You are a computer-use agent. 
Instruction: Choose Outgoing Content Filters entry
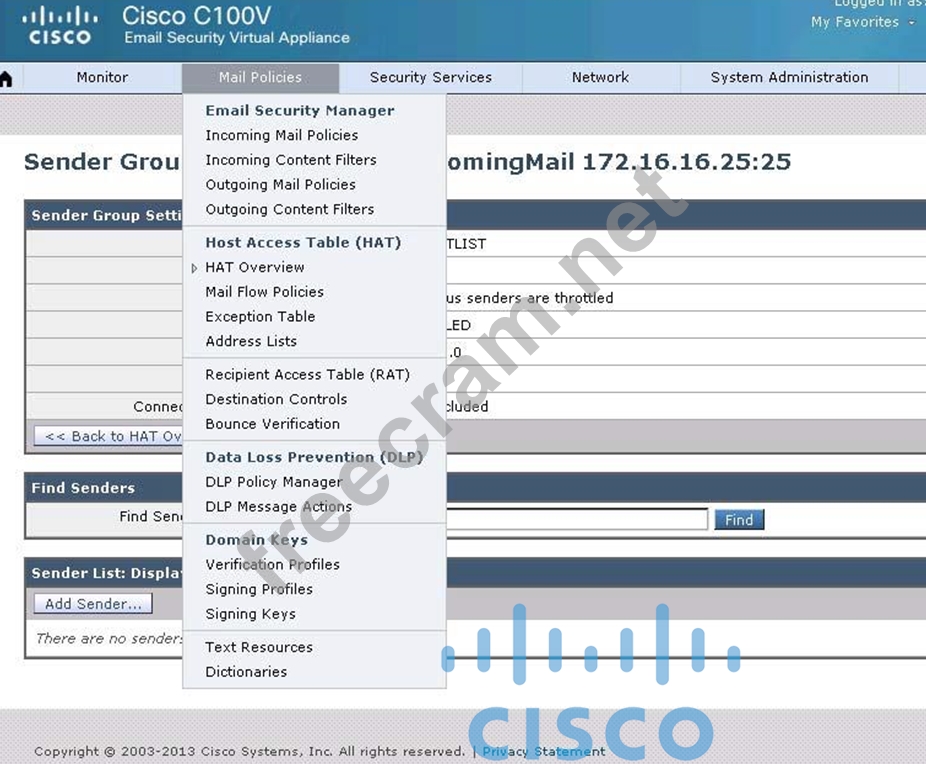pos(289,209)
